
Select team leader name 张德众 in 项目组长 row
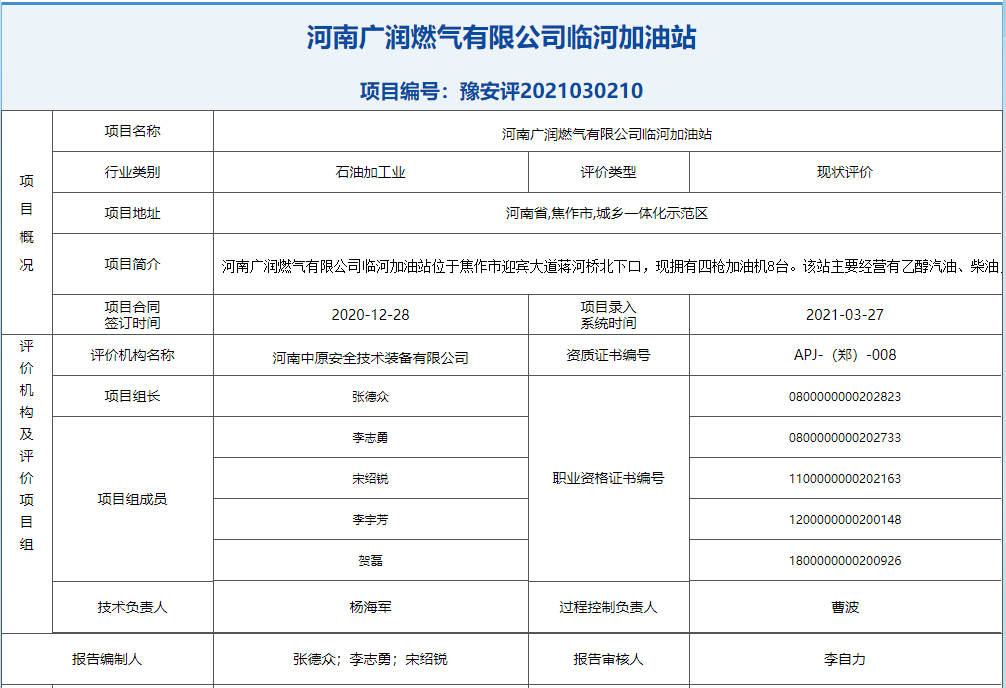coord(371,397)
